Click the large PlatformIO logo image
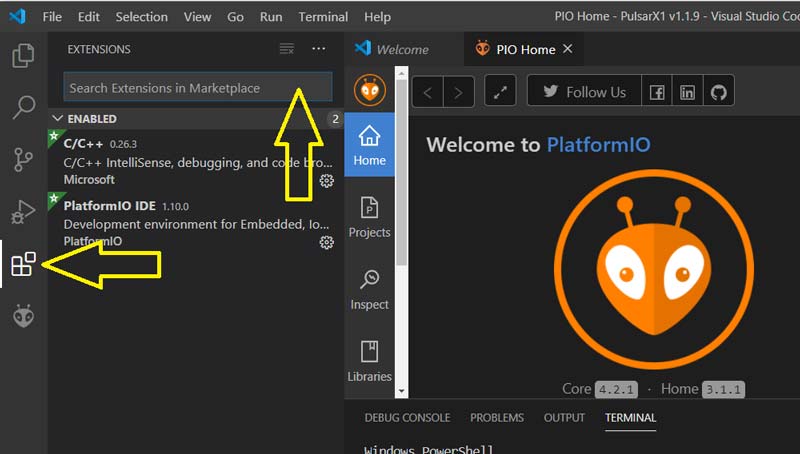 click(654, 269)
